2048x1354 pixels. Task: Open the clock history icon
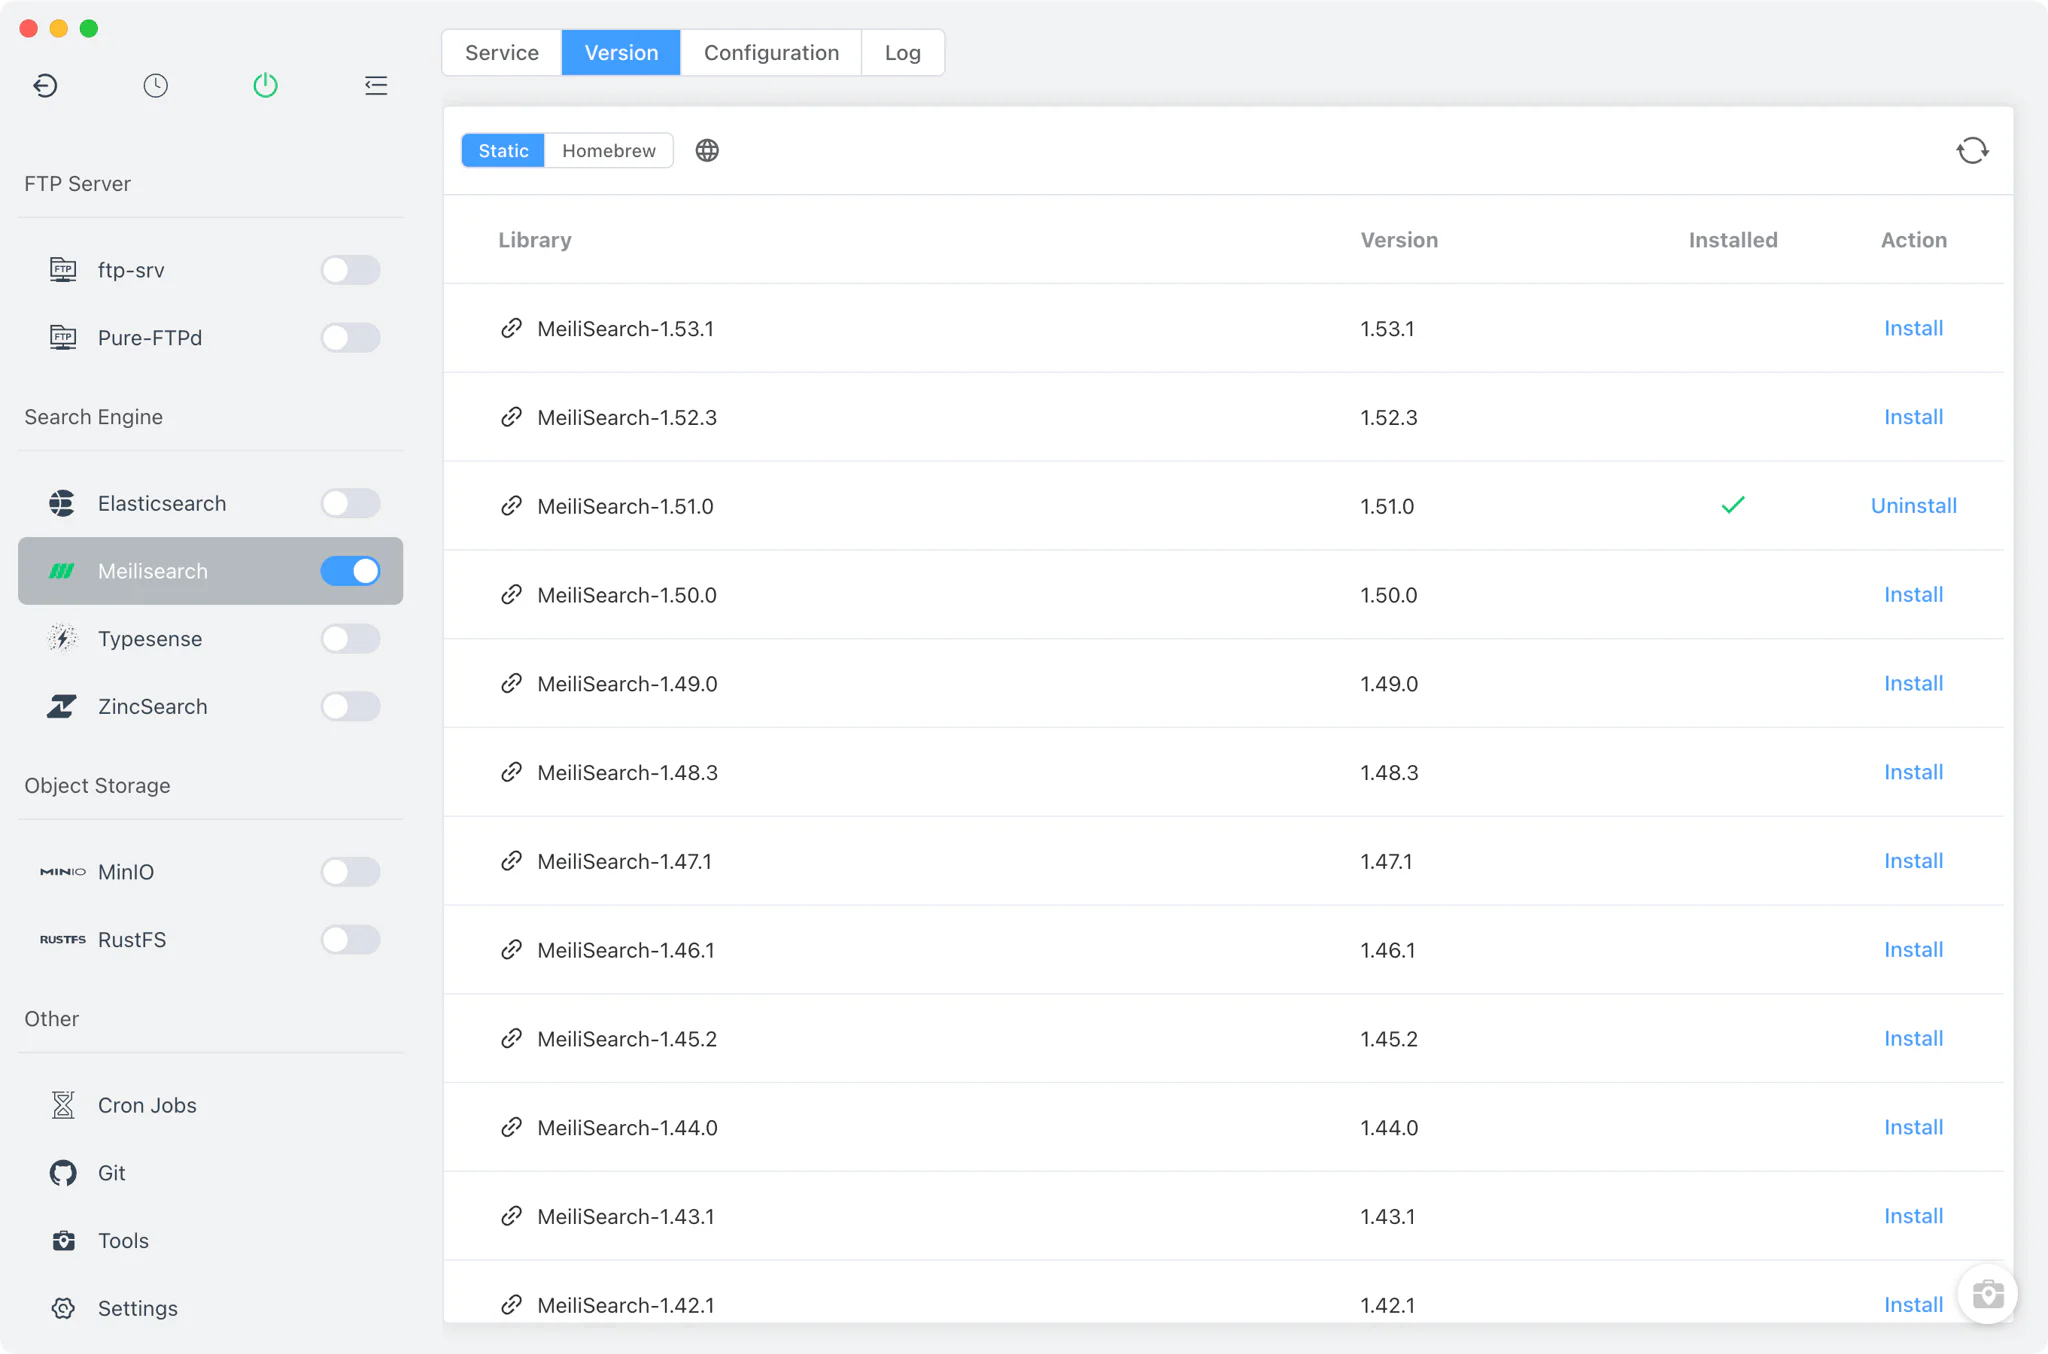155,85
